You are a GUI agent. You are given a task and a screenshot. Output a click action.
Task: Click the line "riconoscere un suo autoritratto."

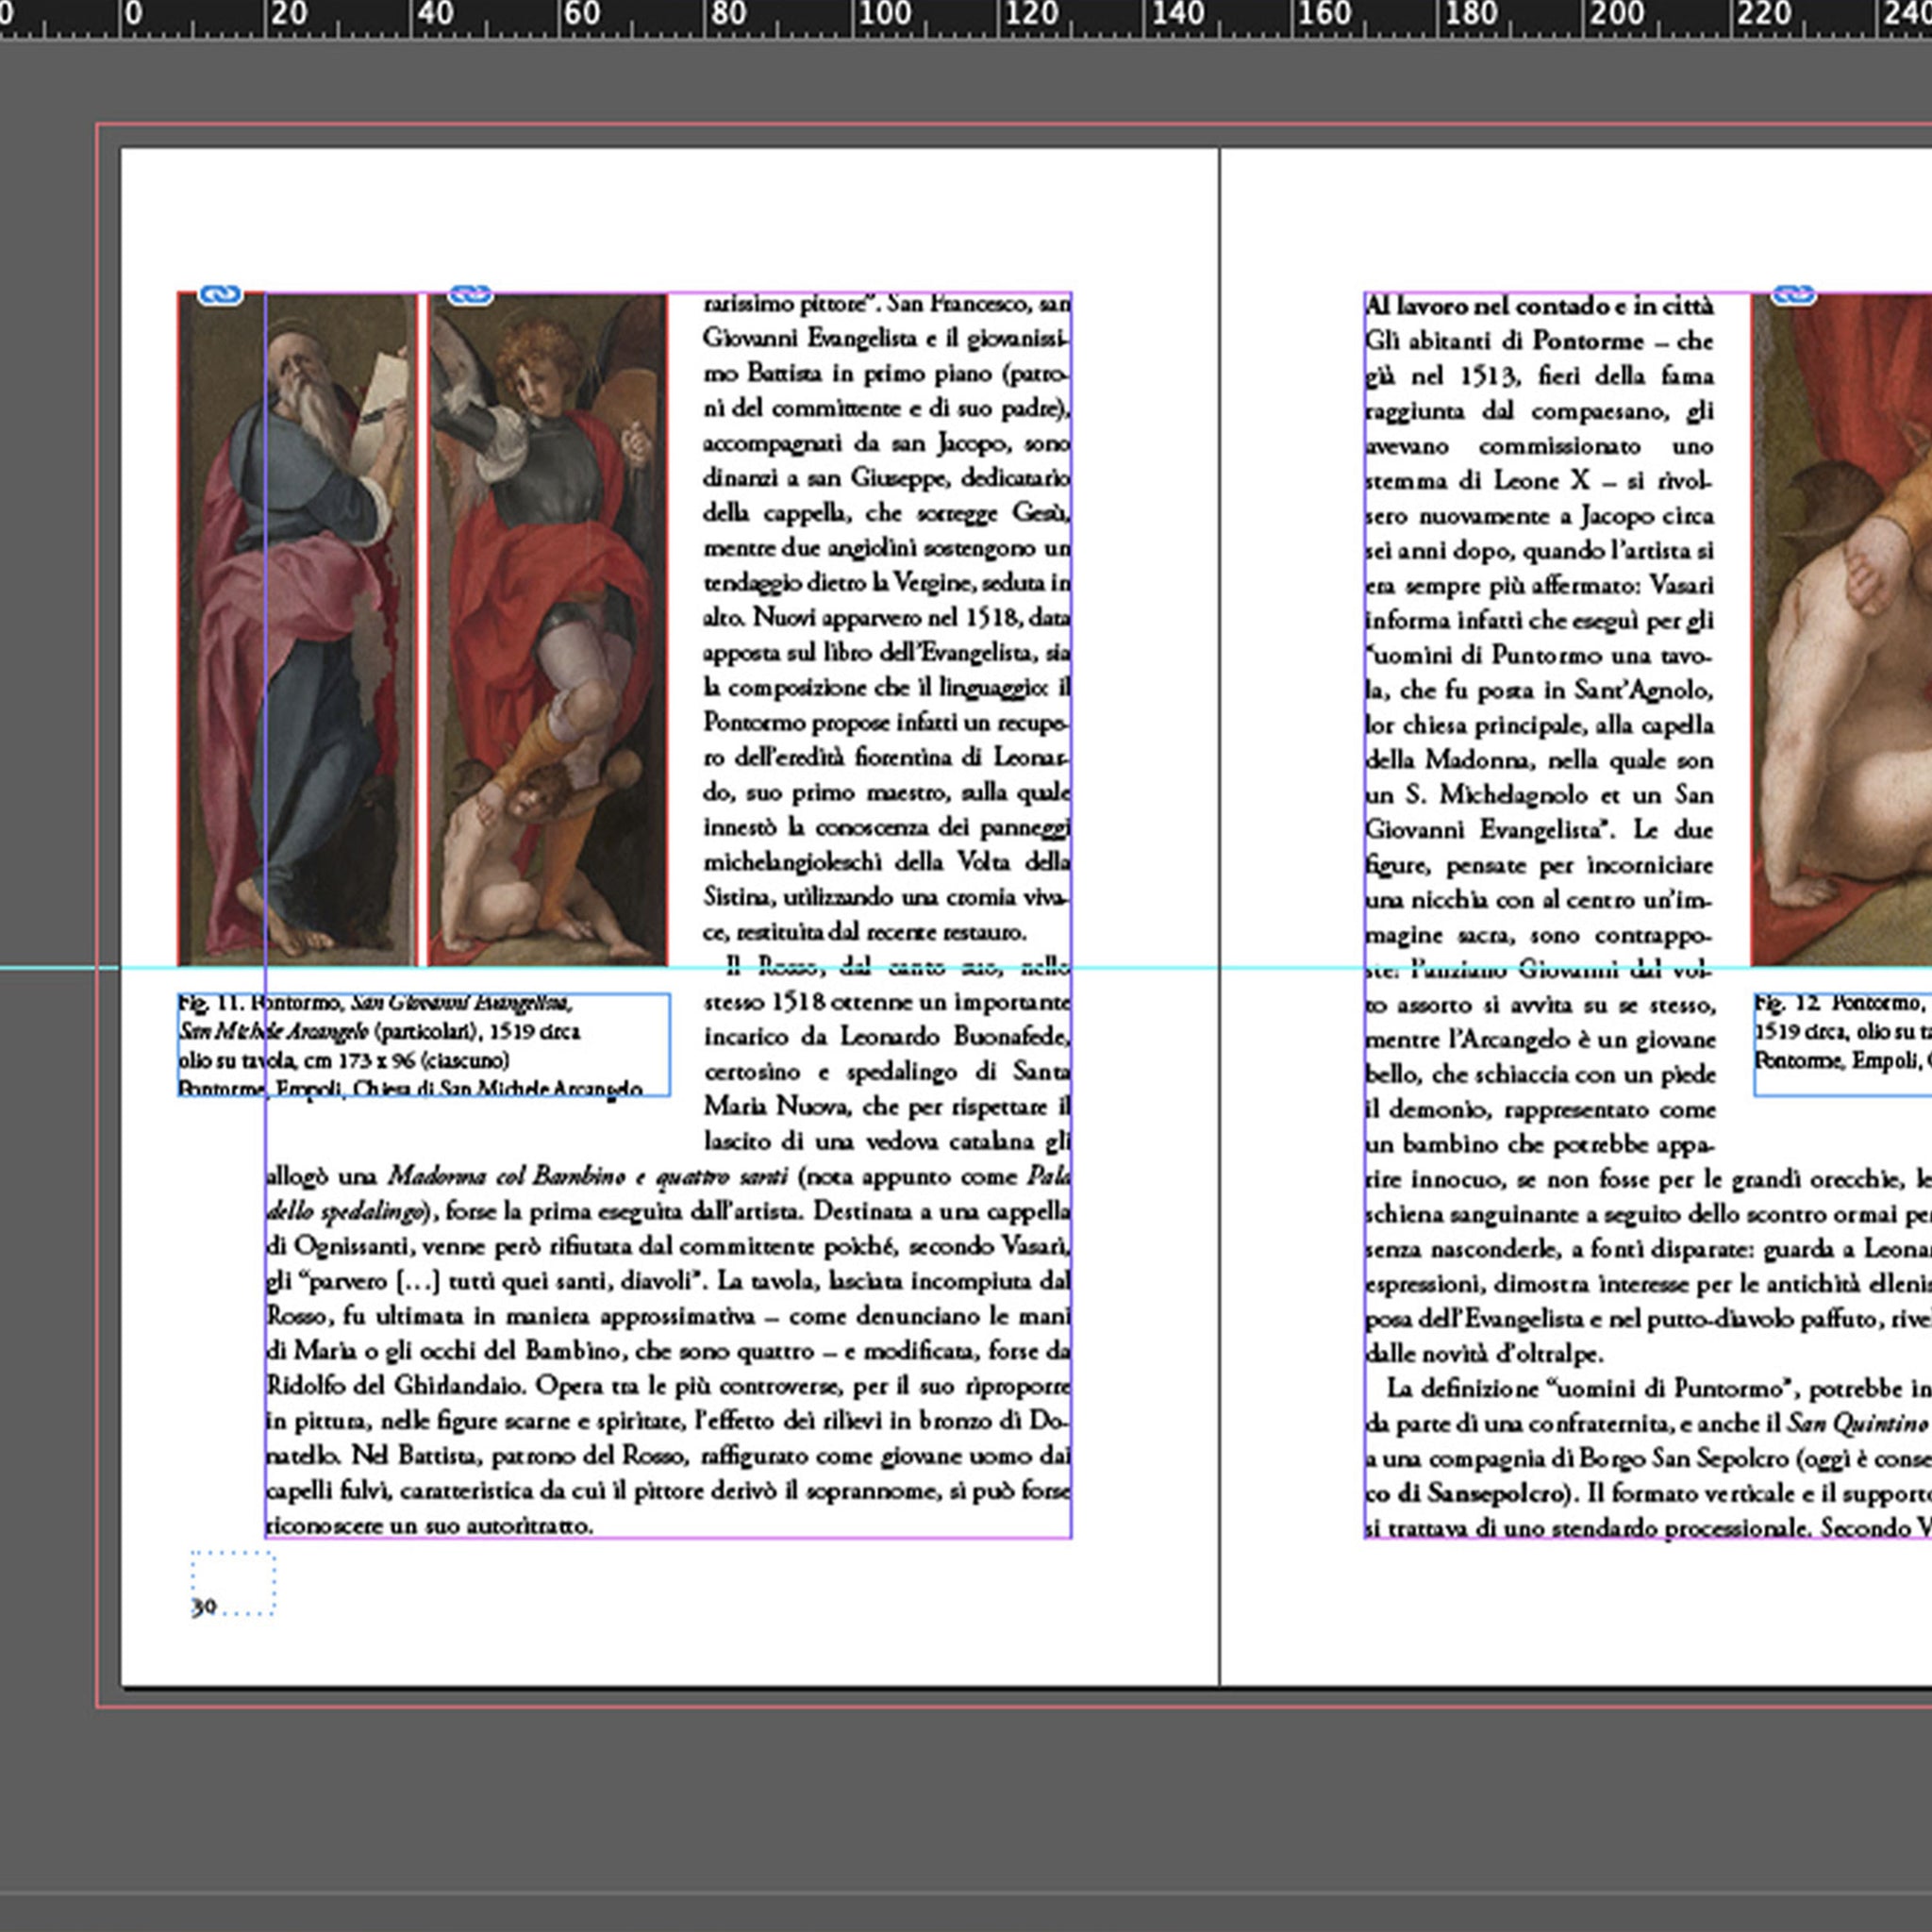point(430,1526)
